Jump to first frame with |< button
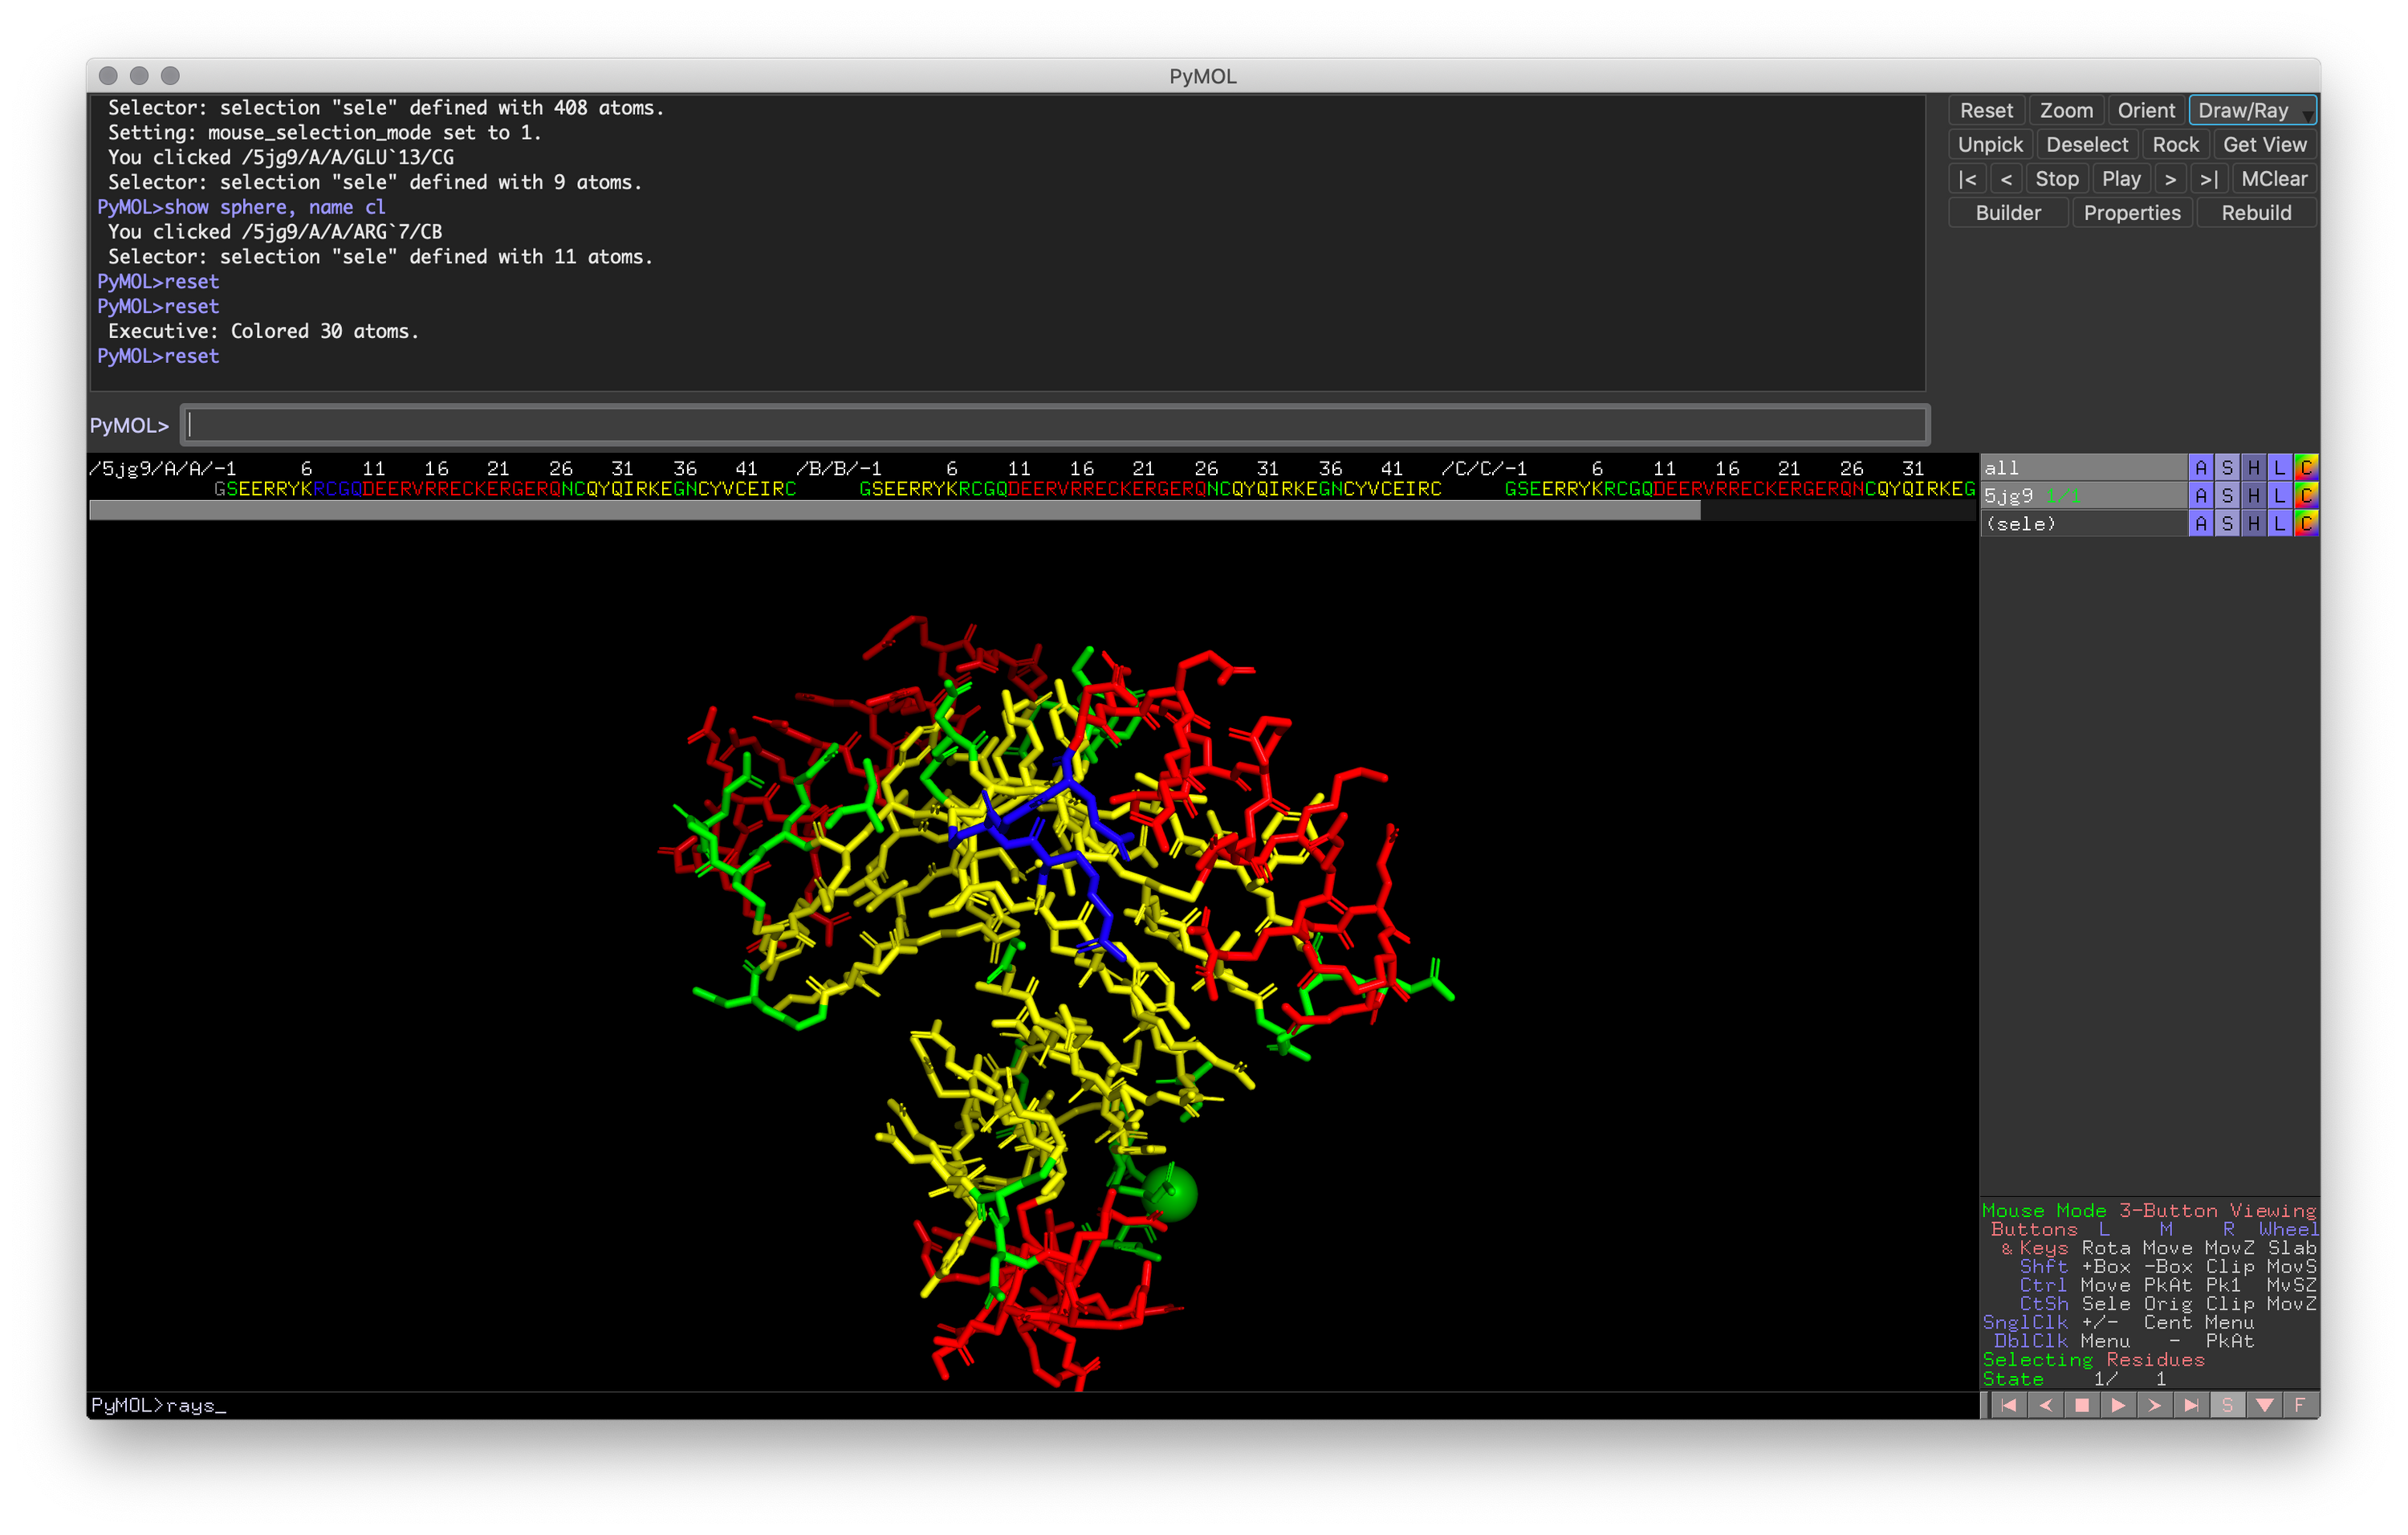Image resolution: width=2408 pixels, height=1535 pixels. 1967,178
